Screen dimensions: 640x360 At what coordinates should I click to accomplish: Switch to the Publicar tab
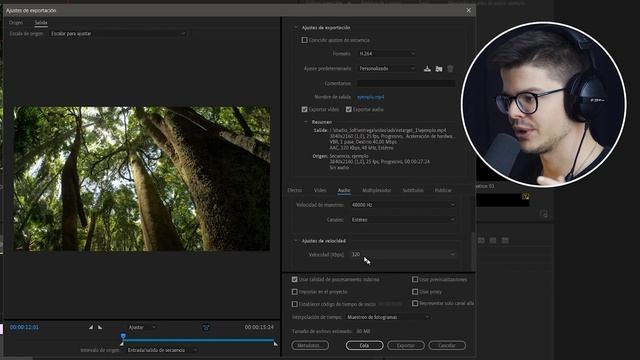click(443, 190)
